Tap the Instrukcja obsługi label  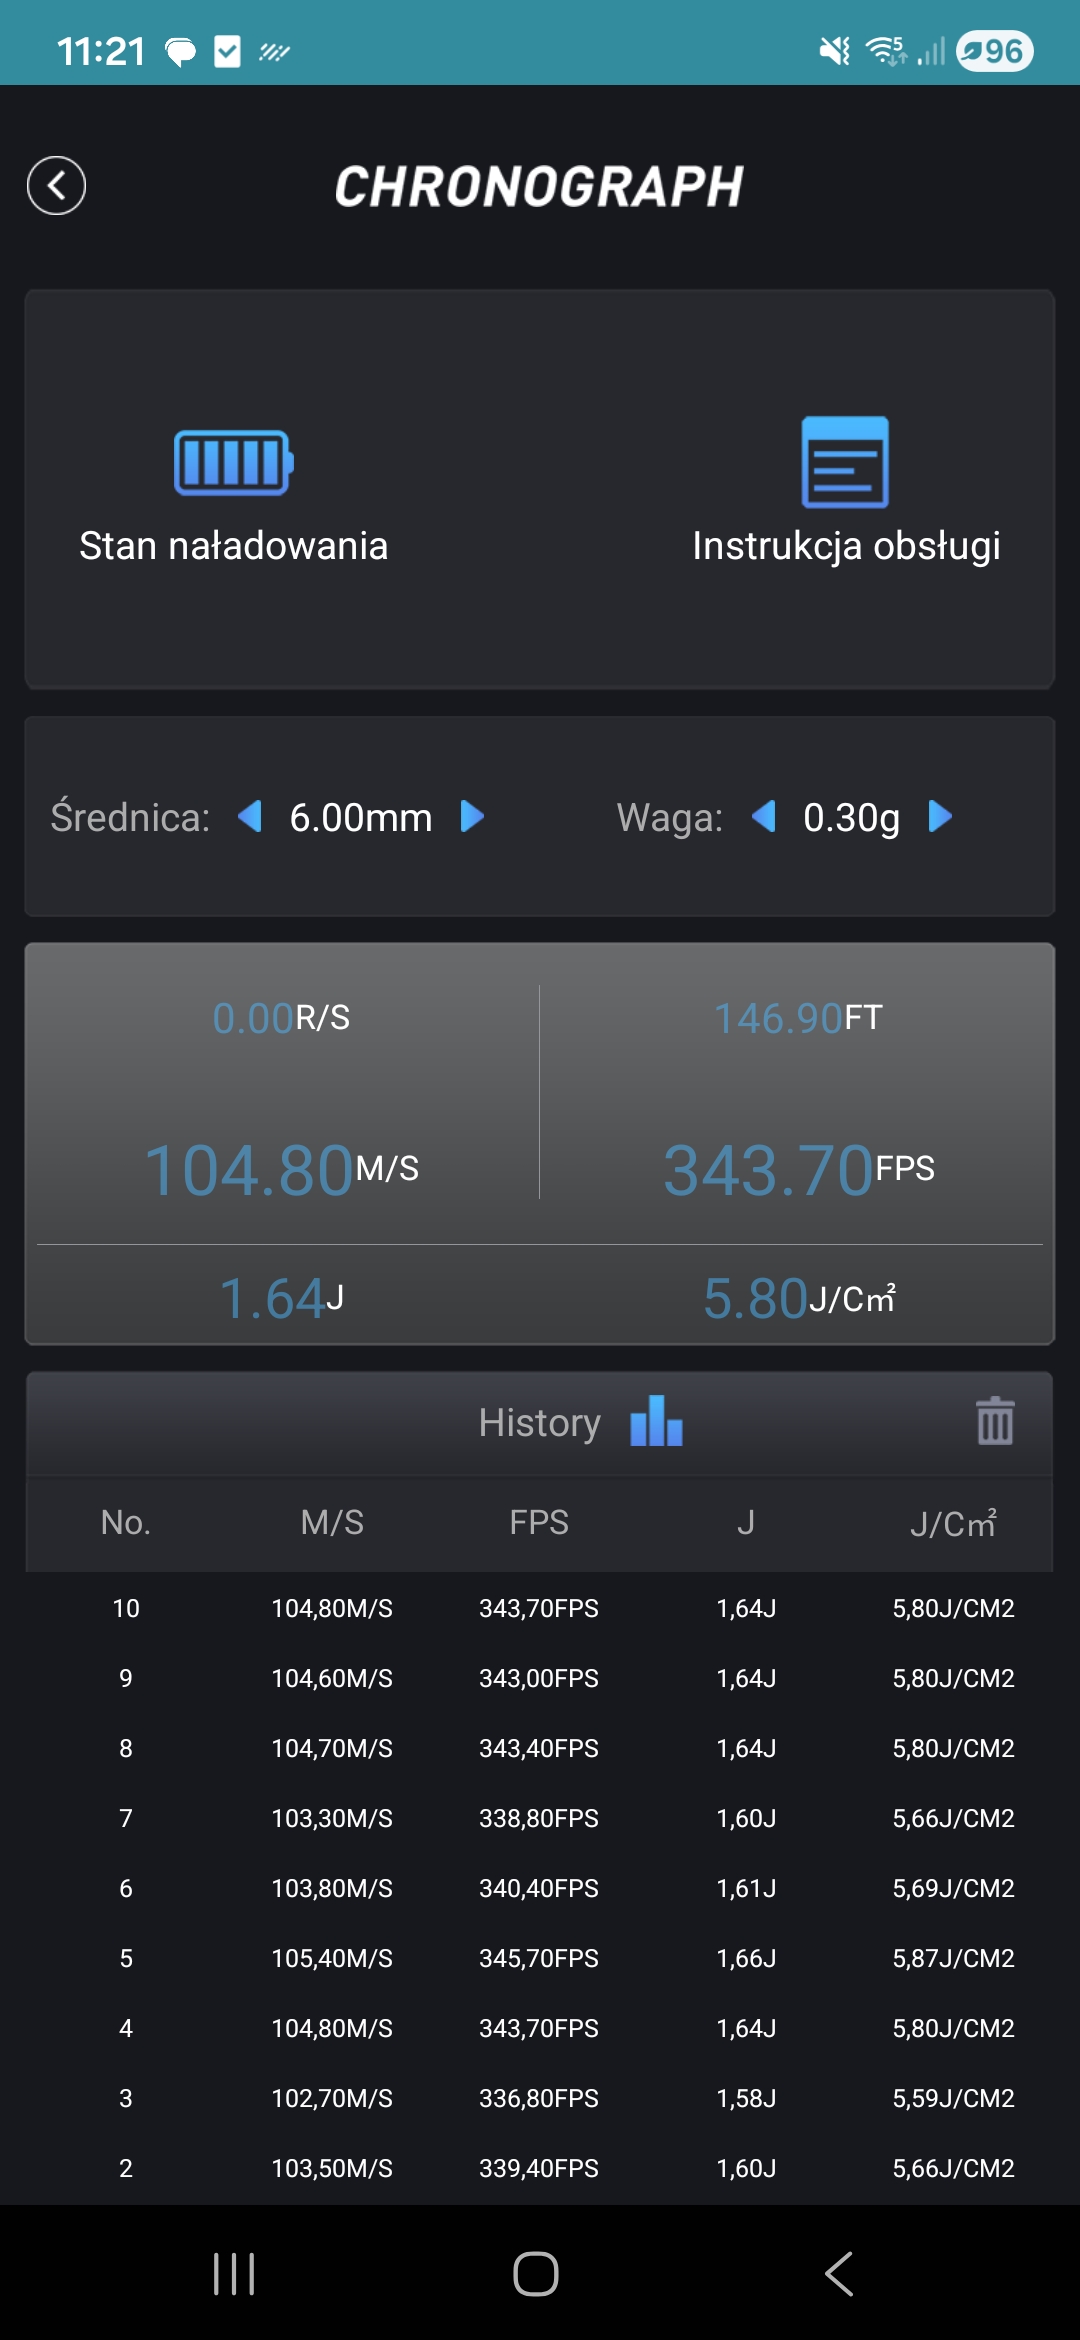click(846, 546)
